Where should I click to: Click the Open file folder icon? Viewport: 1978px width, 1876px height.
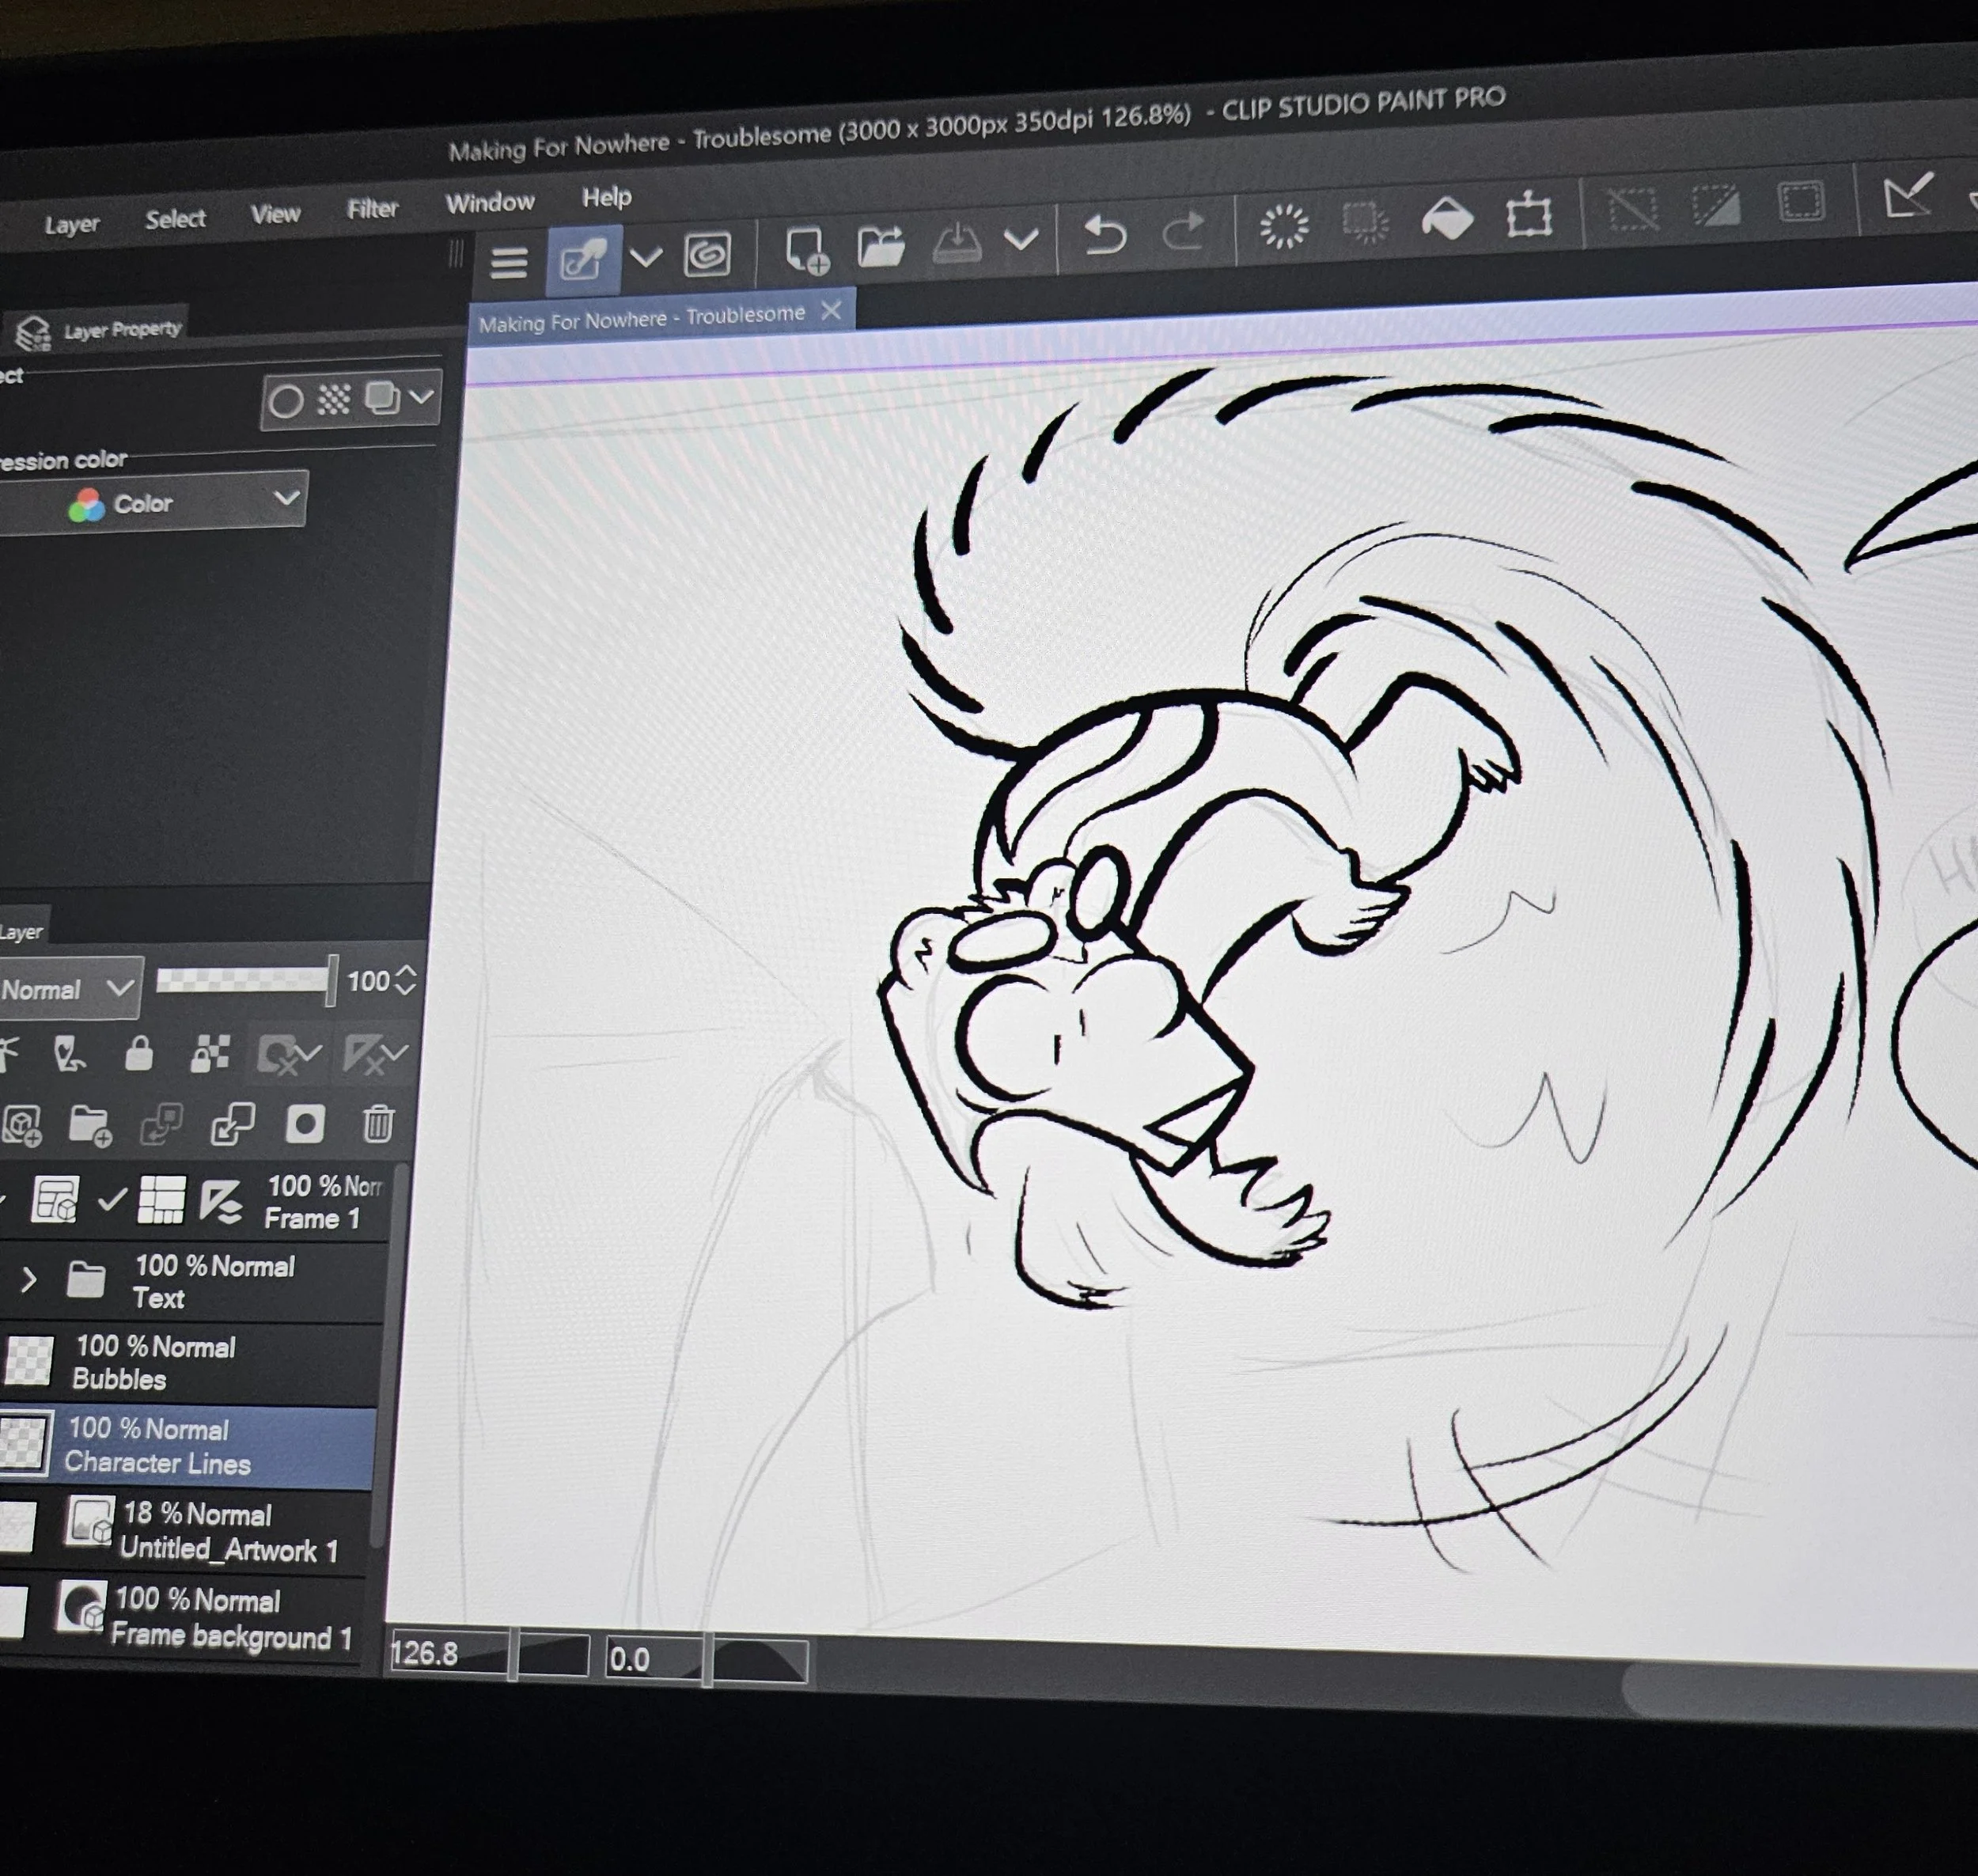pyautogui.click(x=881, y=246)
